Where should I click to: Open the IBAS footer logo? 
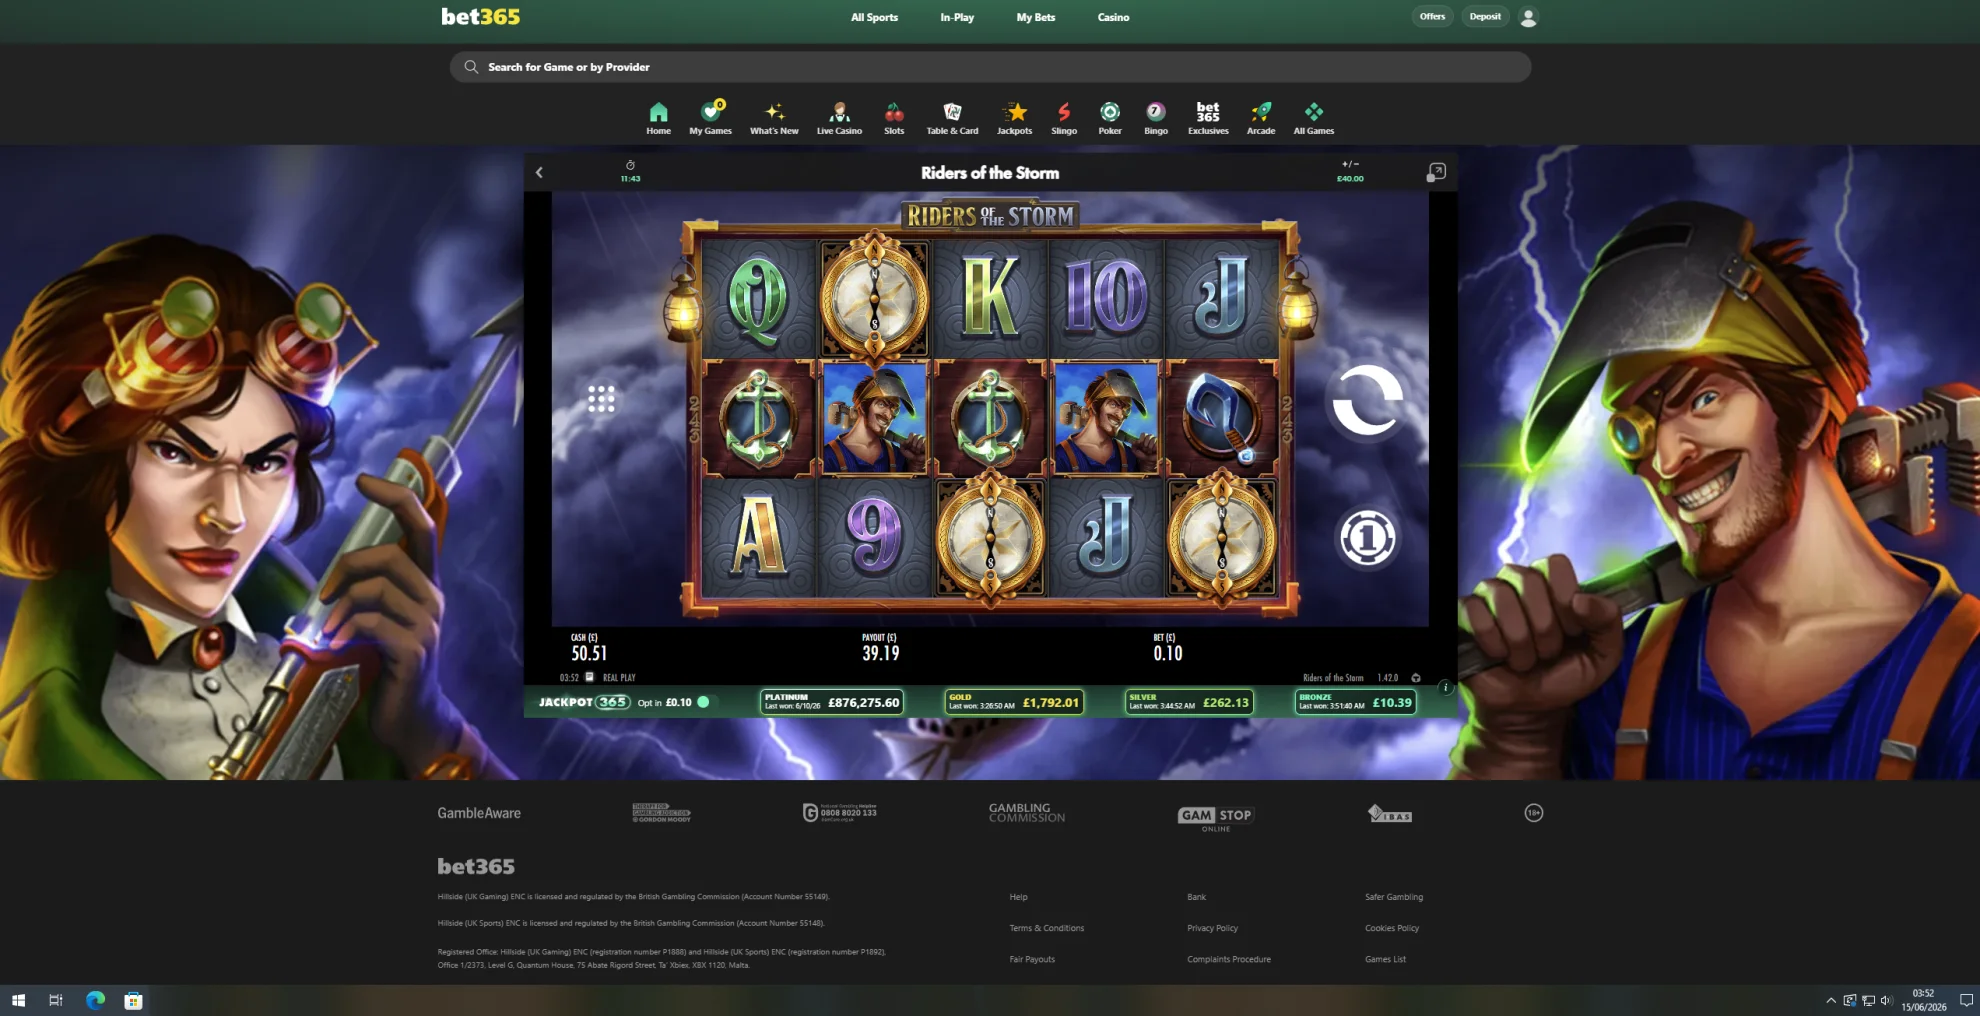pyautogui.click(x=1390, y=814)
